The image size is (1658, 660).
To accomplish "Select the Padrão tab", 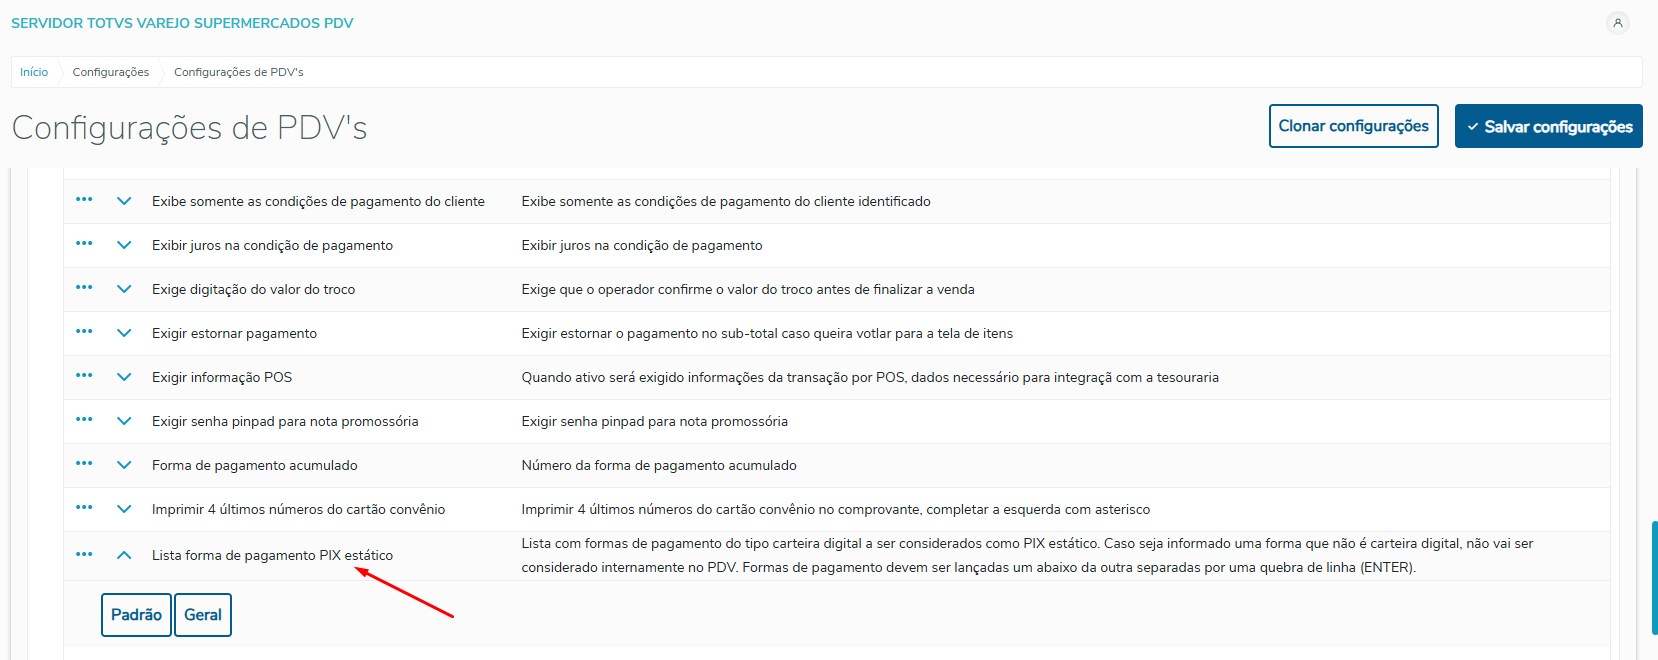I will (136, 615).
